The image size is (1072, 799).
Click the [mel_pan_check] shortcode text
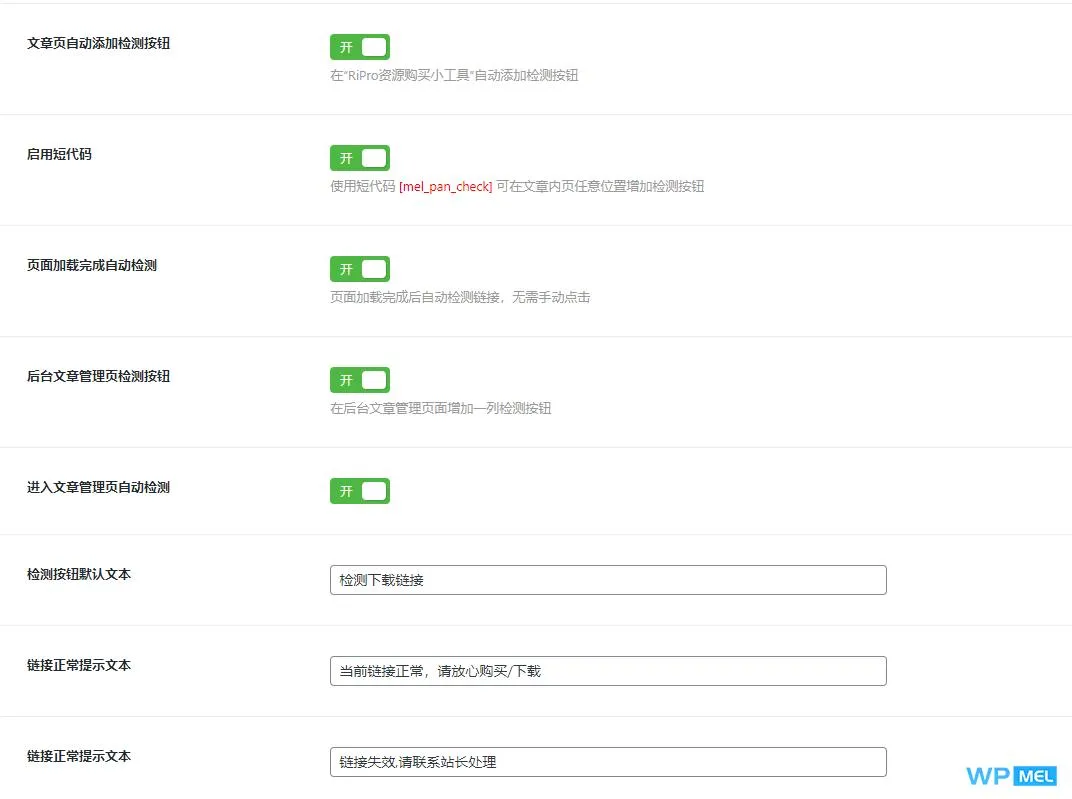[x=446, y=187]
